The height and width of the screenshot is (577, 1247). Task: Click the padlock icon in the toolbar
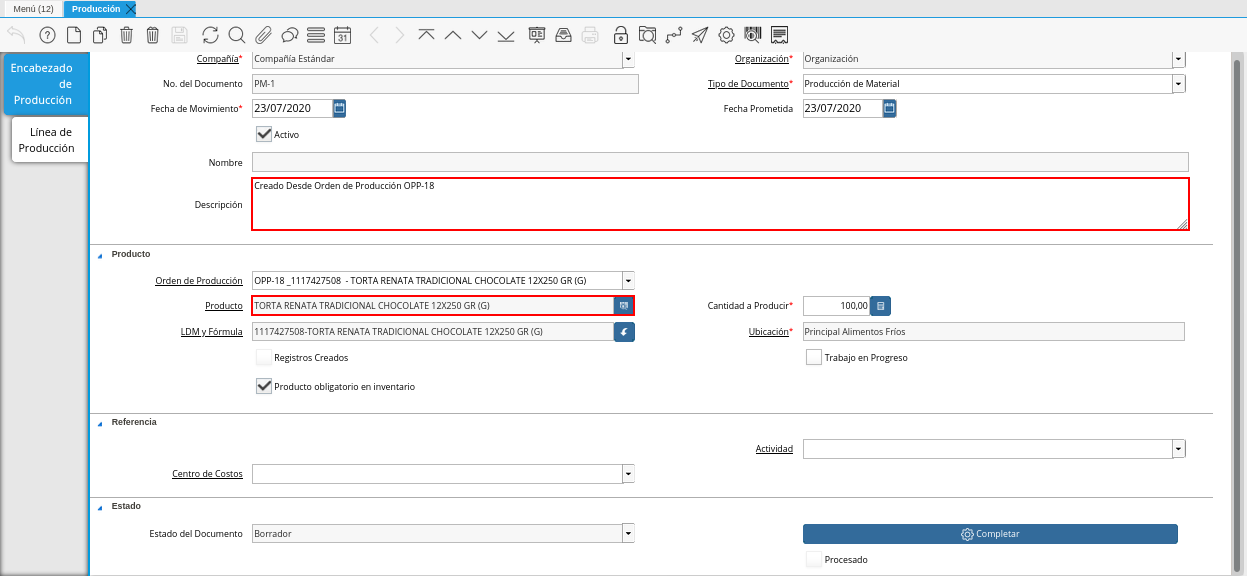[x=621, y=35]
